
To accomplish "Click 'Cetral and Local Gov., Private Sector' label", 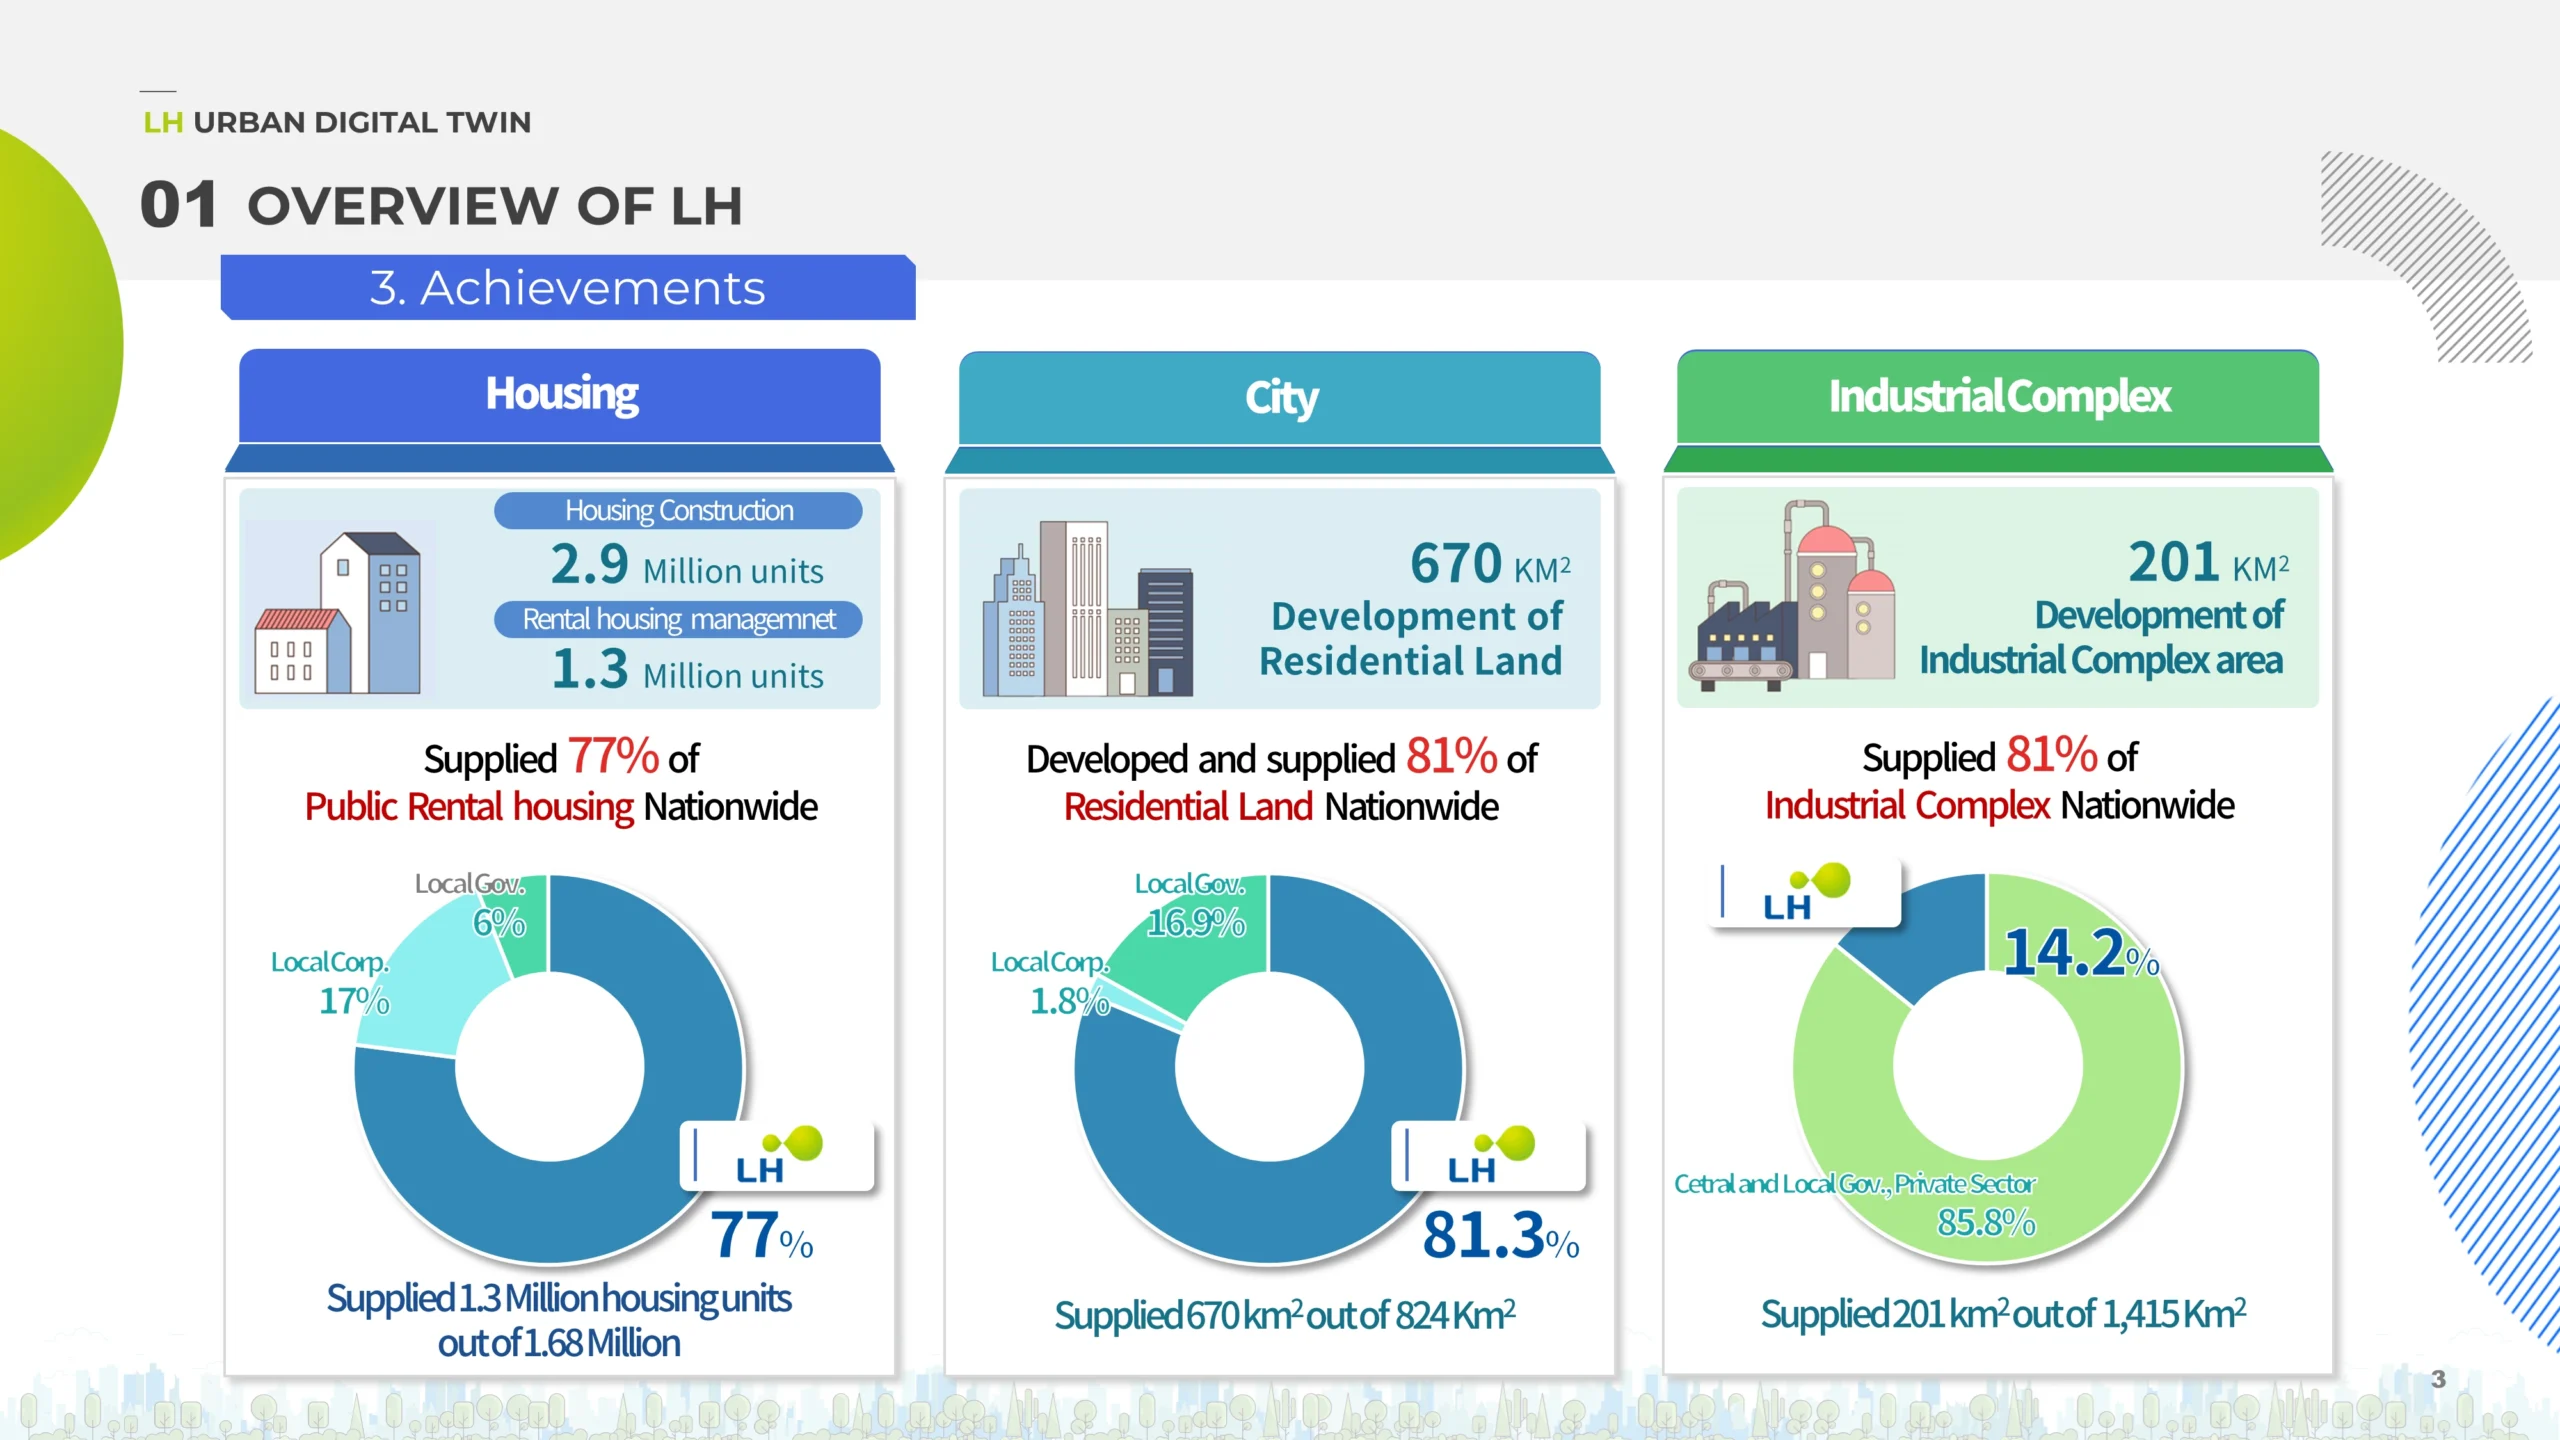I will tap(1855, 1184).
